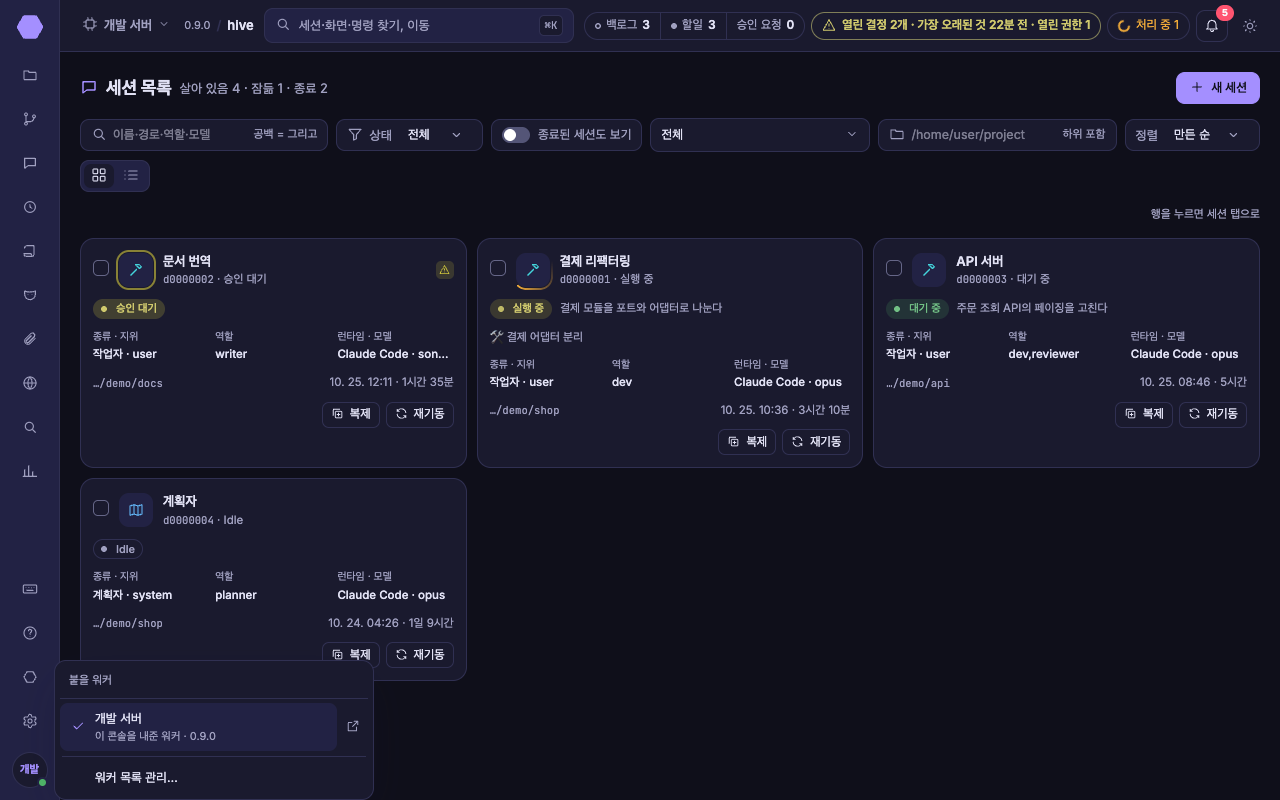1280x800 pixels.
Task: Focus the 이름·경로·역할·모델 filter field
Action: pos(204,135)
